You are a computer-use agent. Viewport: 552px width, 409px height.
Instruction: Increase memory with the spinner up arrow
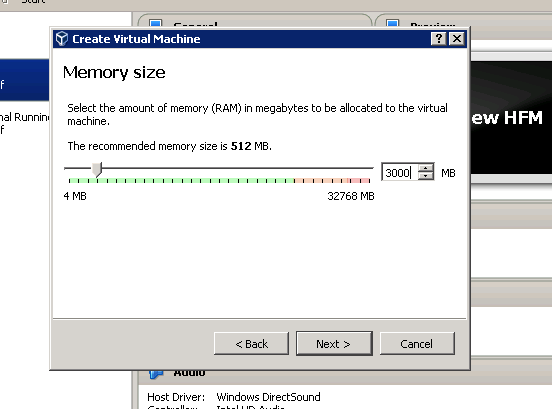click(426, 168)
